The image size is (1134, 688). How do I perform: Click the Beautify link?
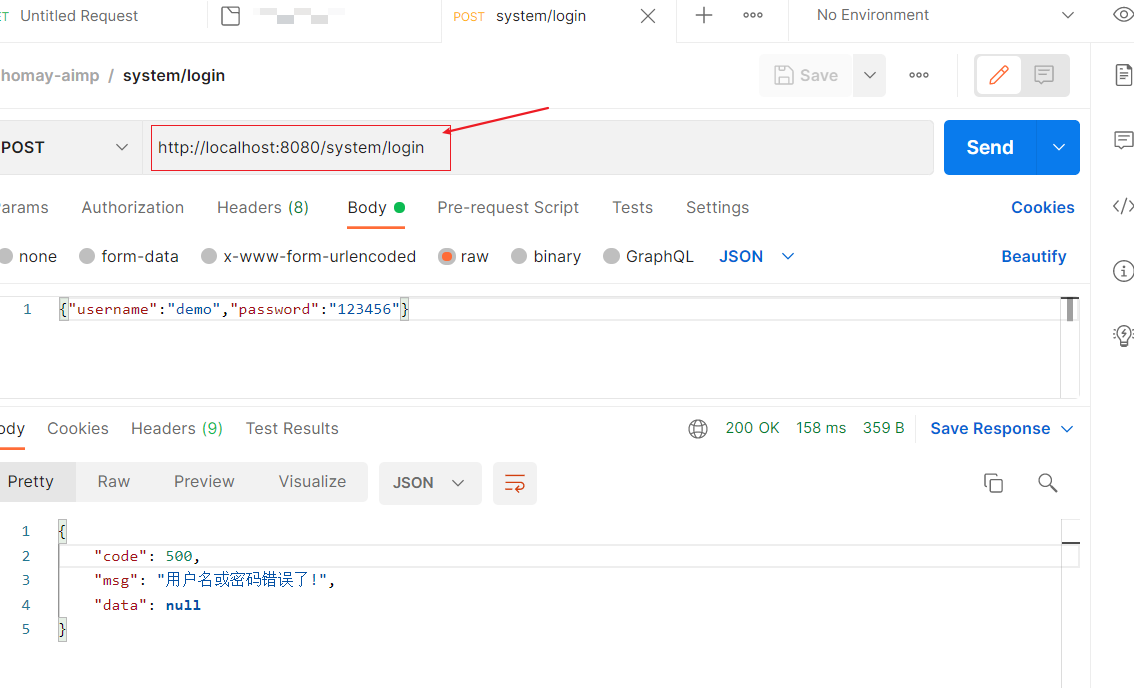[1033, 256]
